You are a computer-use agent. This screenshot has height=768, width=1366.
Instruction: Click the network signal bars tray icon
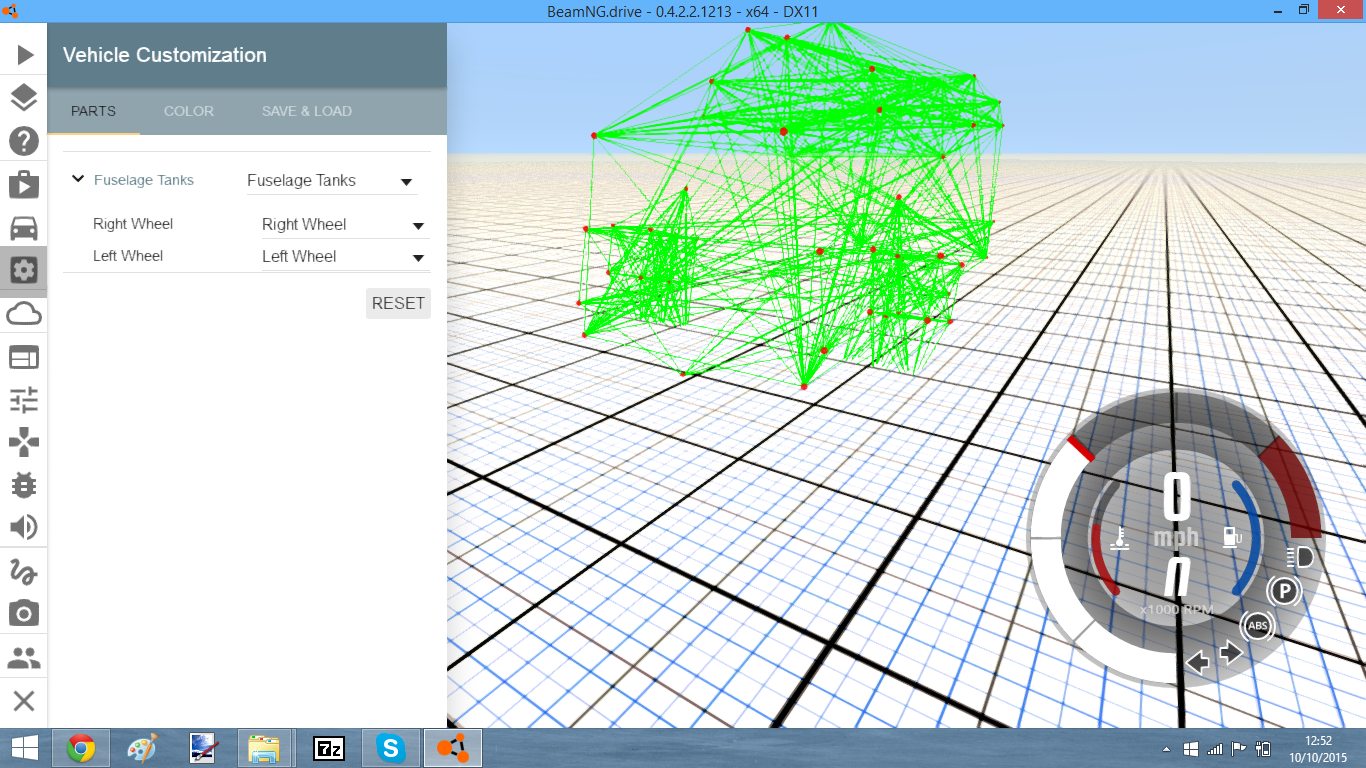pos(1215,749)
